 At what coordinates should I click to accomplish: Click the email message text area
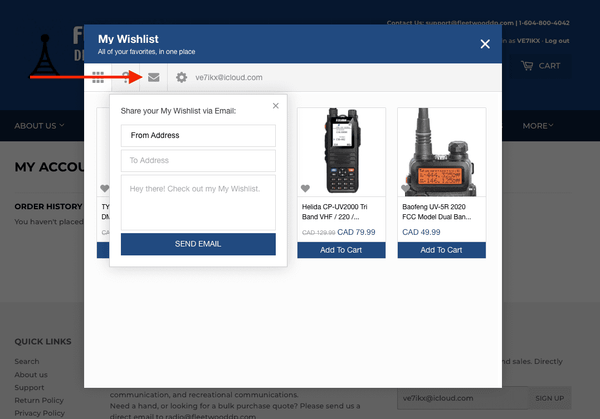coord(198,202)
